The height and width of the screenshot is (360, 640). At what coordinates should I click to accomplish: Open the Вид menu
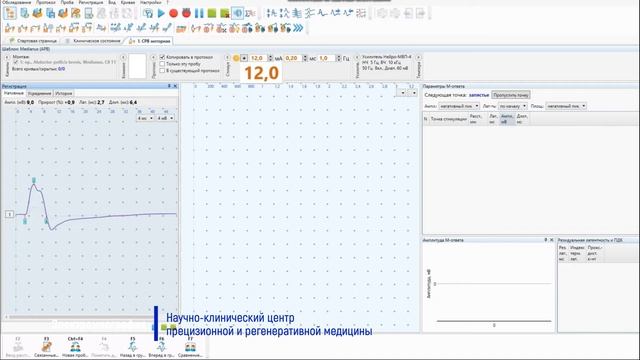(x=112, y=2)
